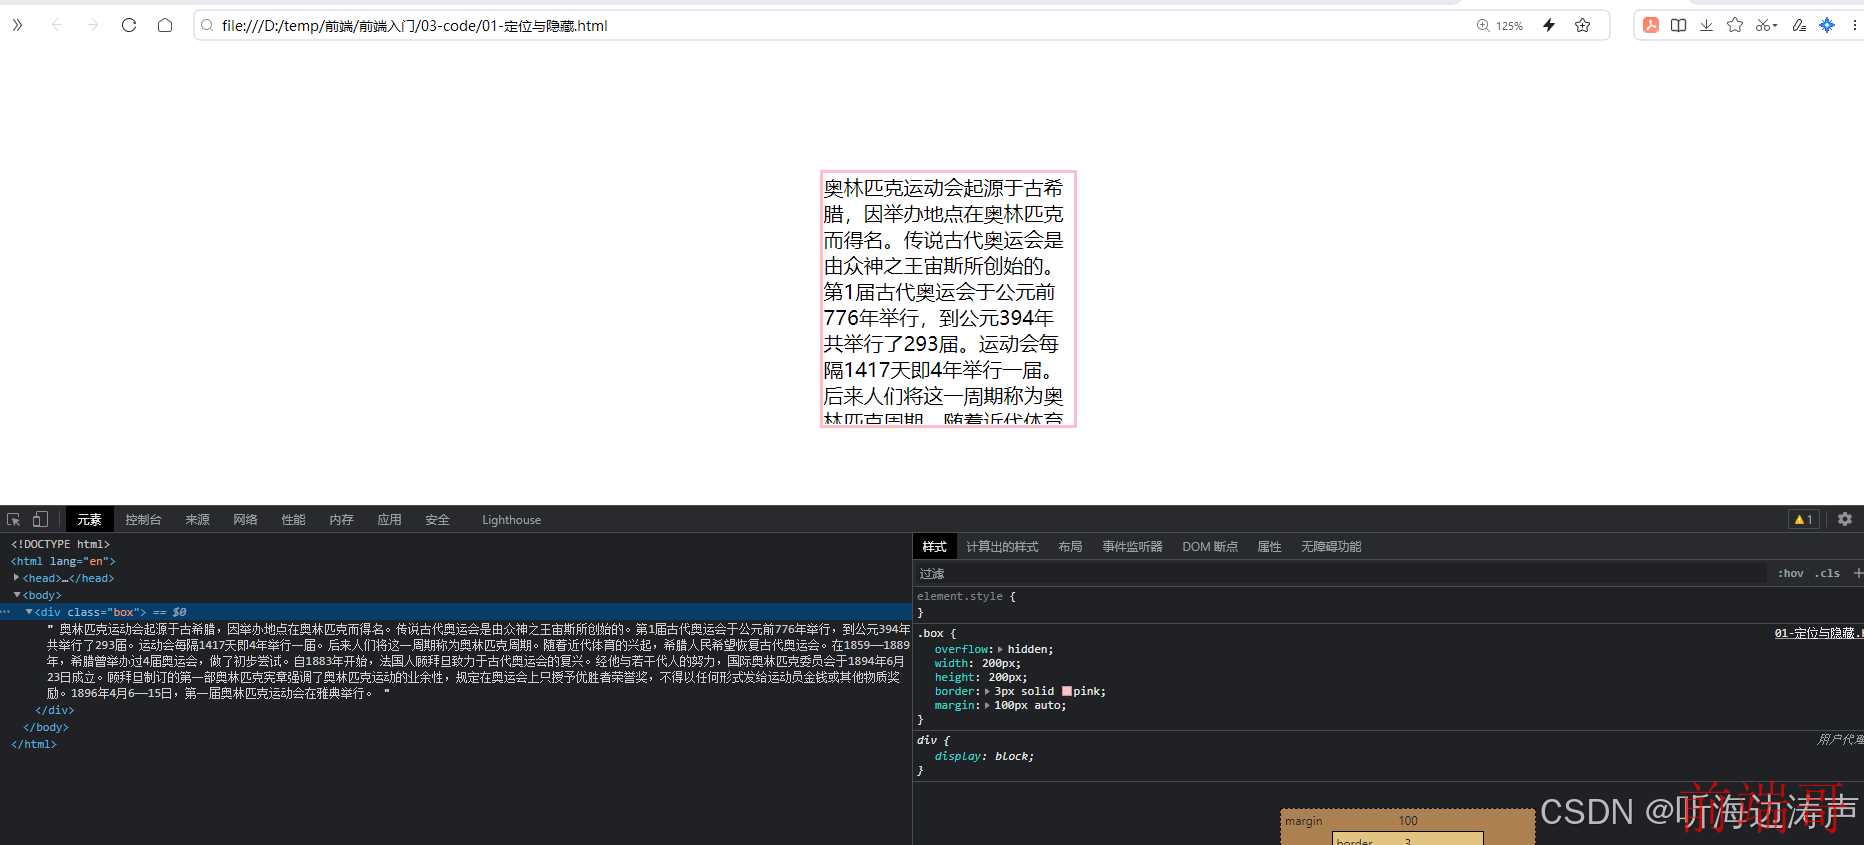
Task: Activate the DevTools element inspector picker
Action: (x=14, y=519)
